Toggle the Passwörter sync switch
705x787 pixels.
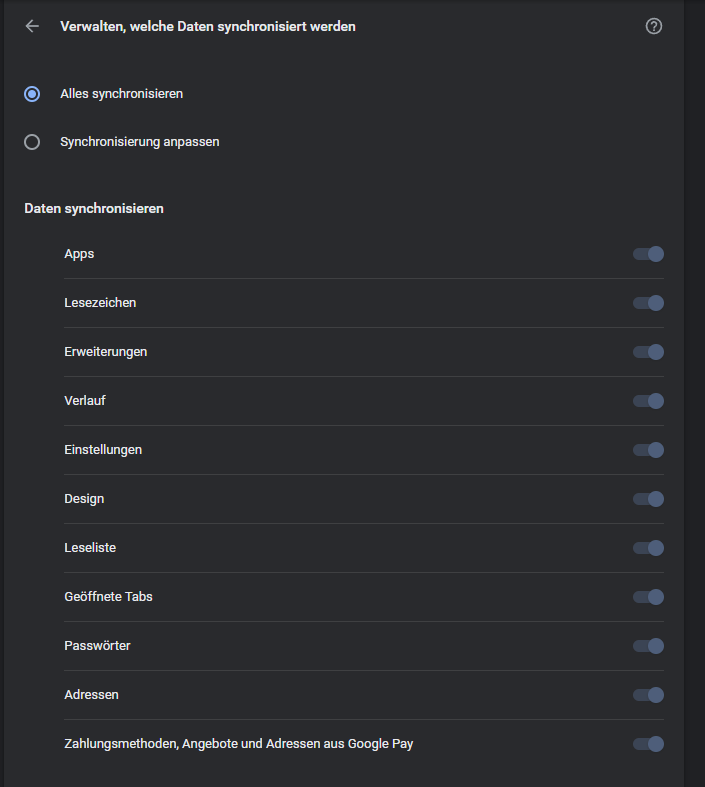click(x=648, y=646)
